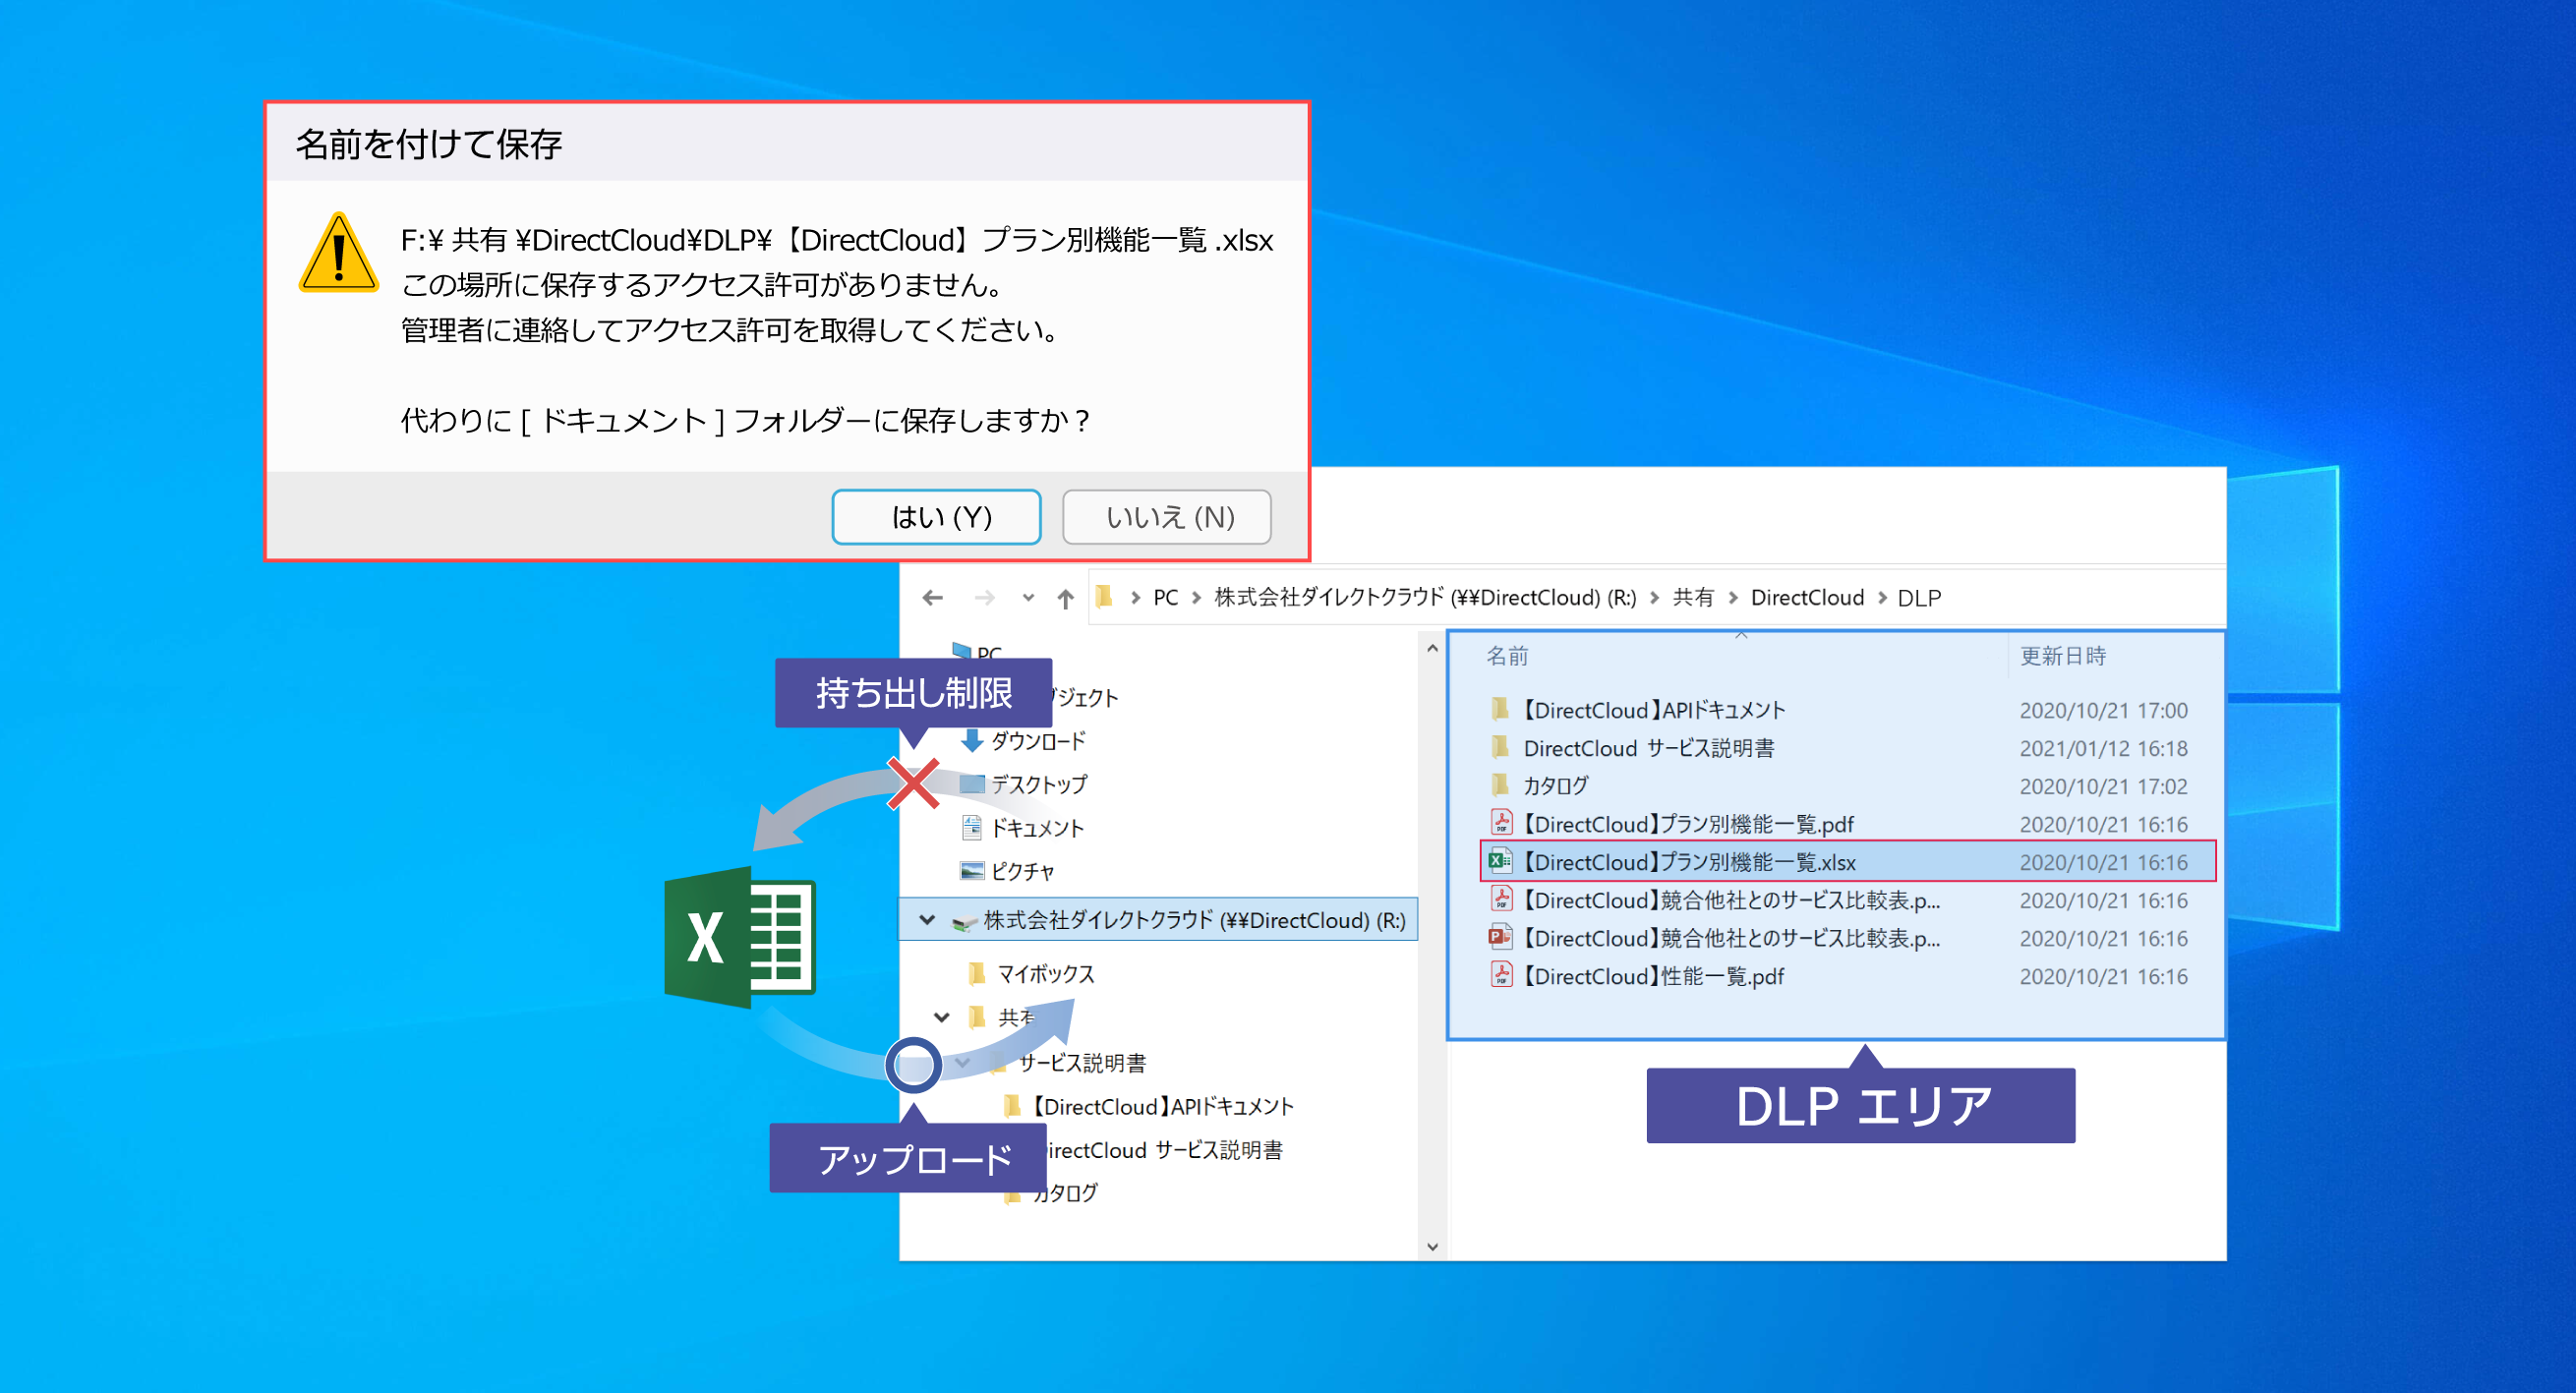
Task: Select 株式会社ダイレクトクラウド (R:) breadcrumb segment
Action: [1425, 598]
